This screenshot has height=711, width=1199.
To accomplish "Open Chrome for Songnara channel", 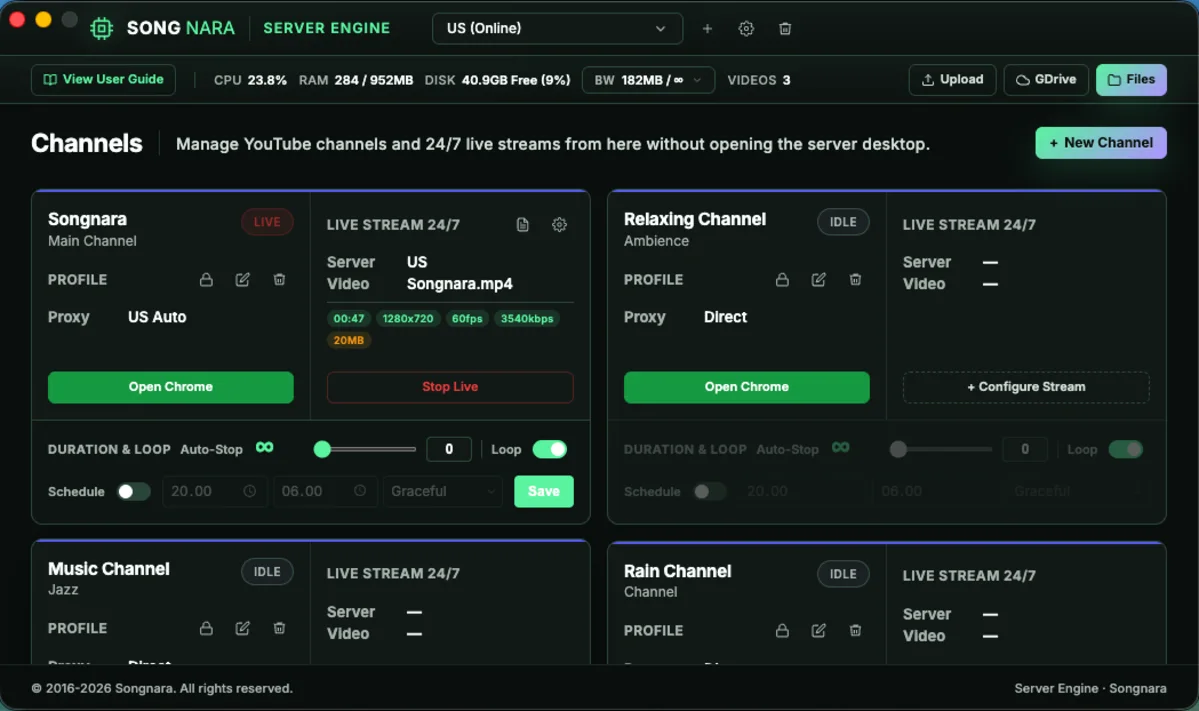I will tap(171, 387).
